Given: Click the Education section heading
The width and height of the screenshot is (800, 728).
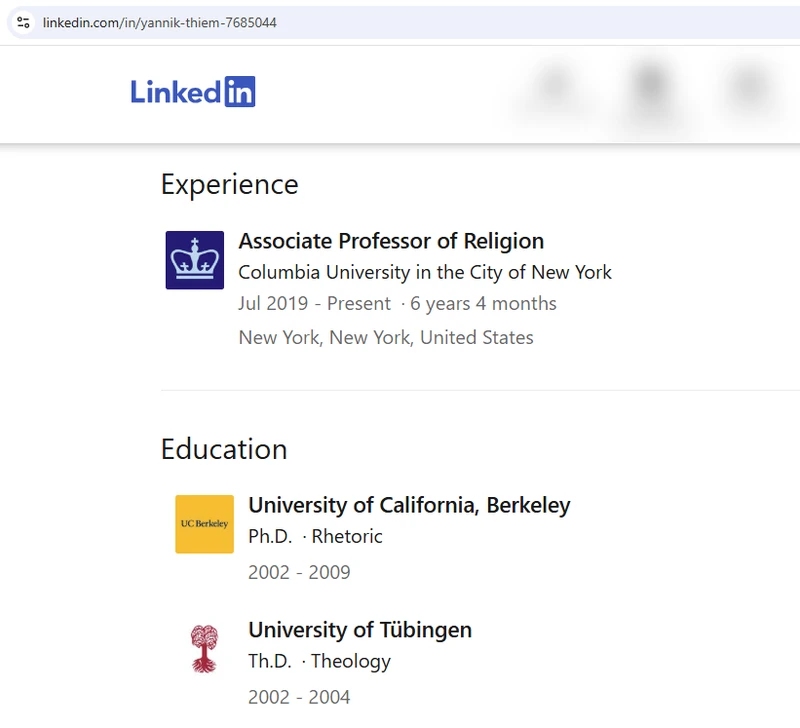Looking at the screenshot, I should pyautogui.click(x=224, y=449).
